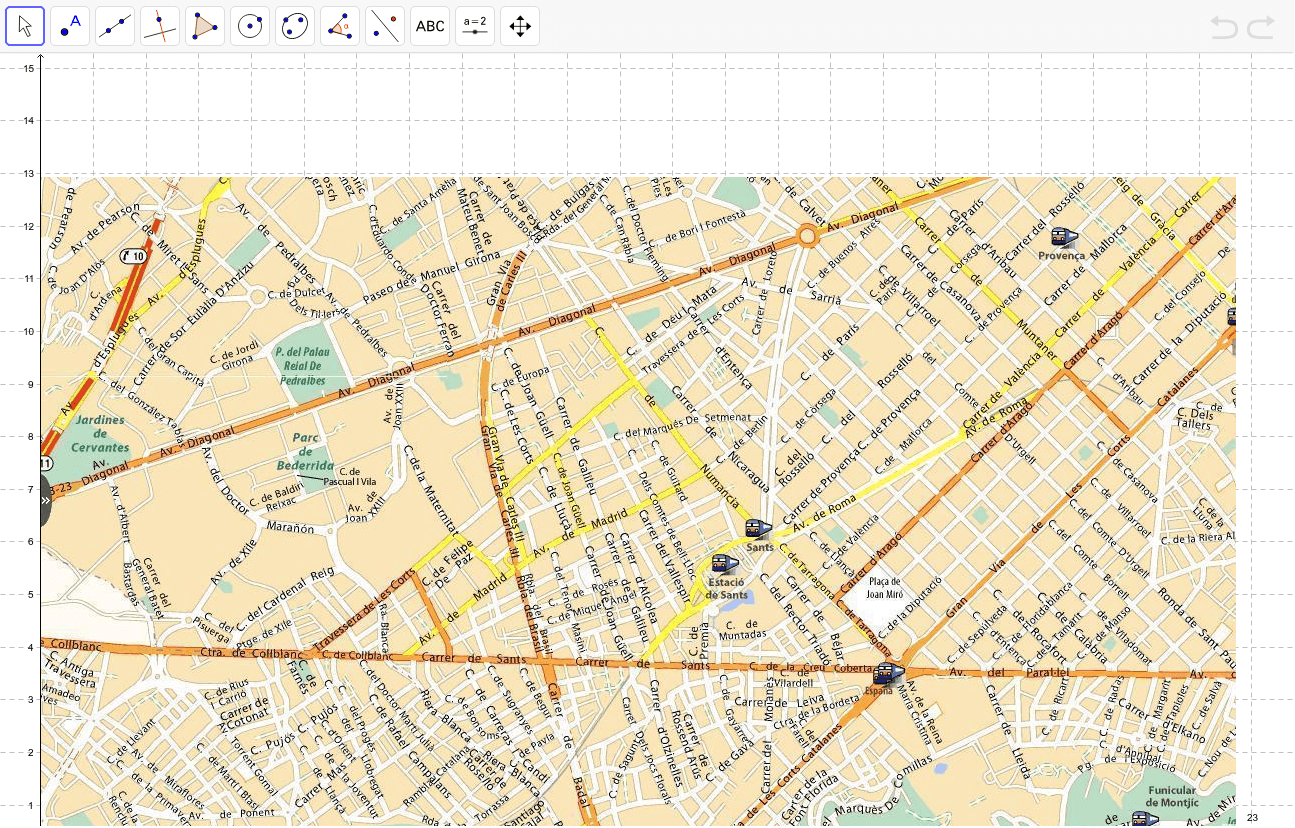Click the Diagonal roundabout on the map
1295x828 pixels.
pos(808,237)
